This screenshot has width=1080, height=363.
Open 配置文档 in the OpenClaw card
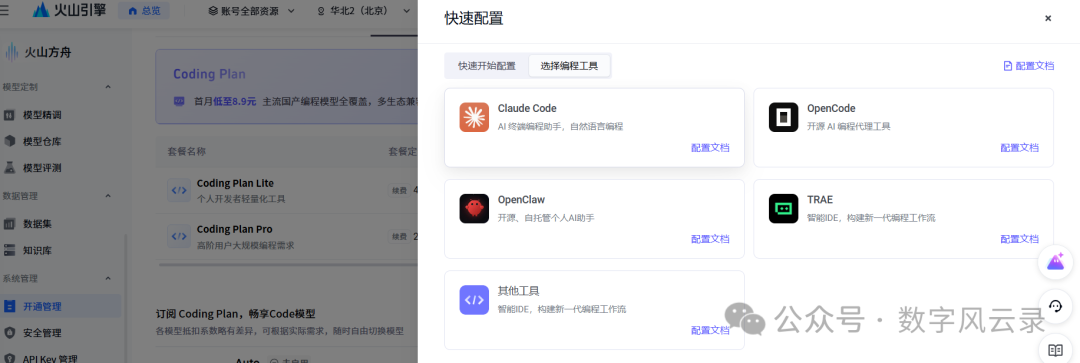pyautogui.click(x=710, y=239)
